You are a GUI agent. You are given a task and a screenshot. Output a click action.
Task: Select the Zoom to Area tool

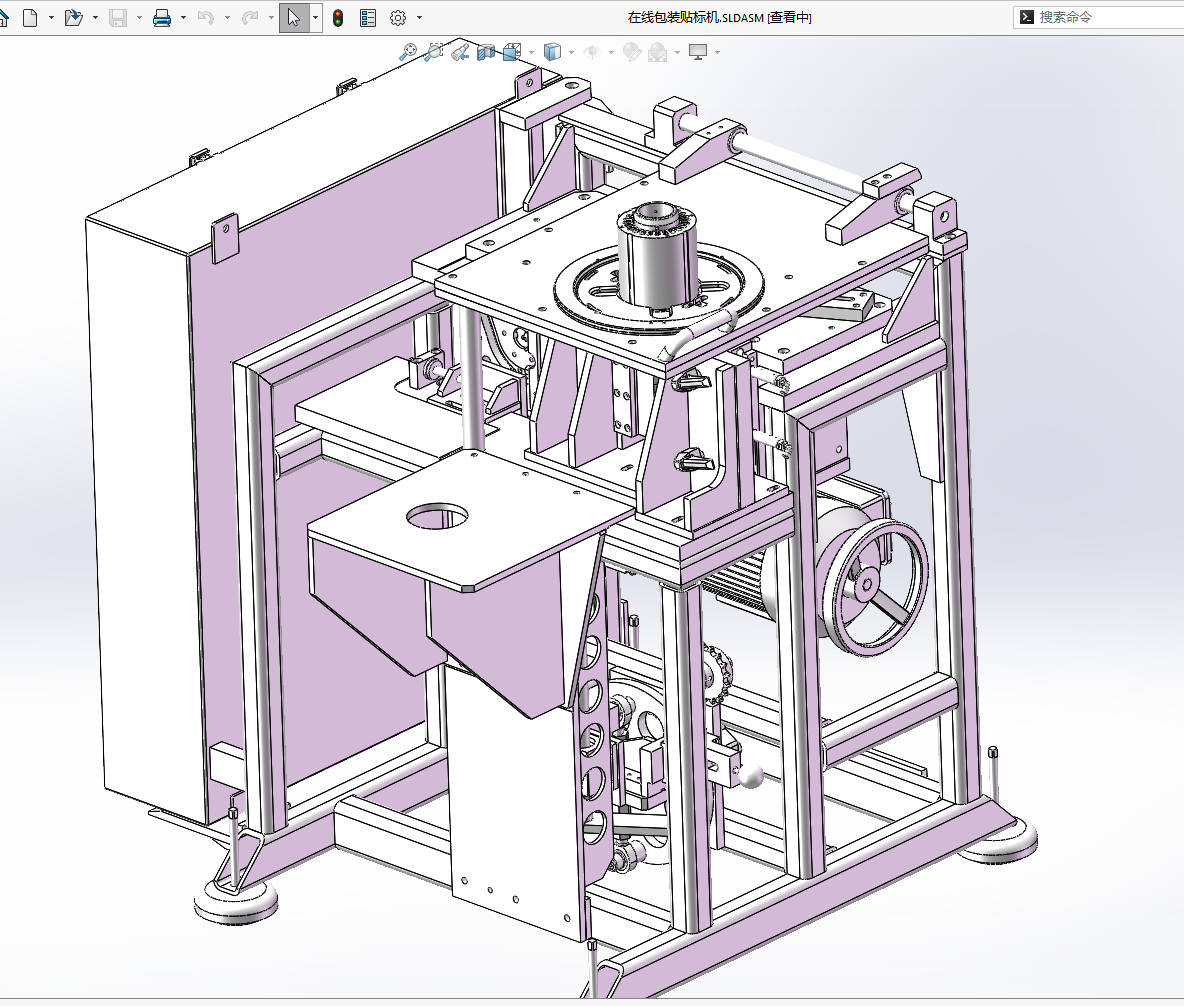point(433,52)
